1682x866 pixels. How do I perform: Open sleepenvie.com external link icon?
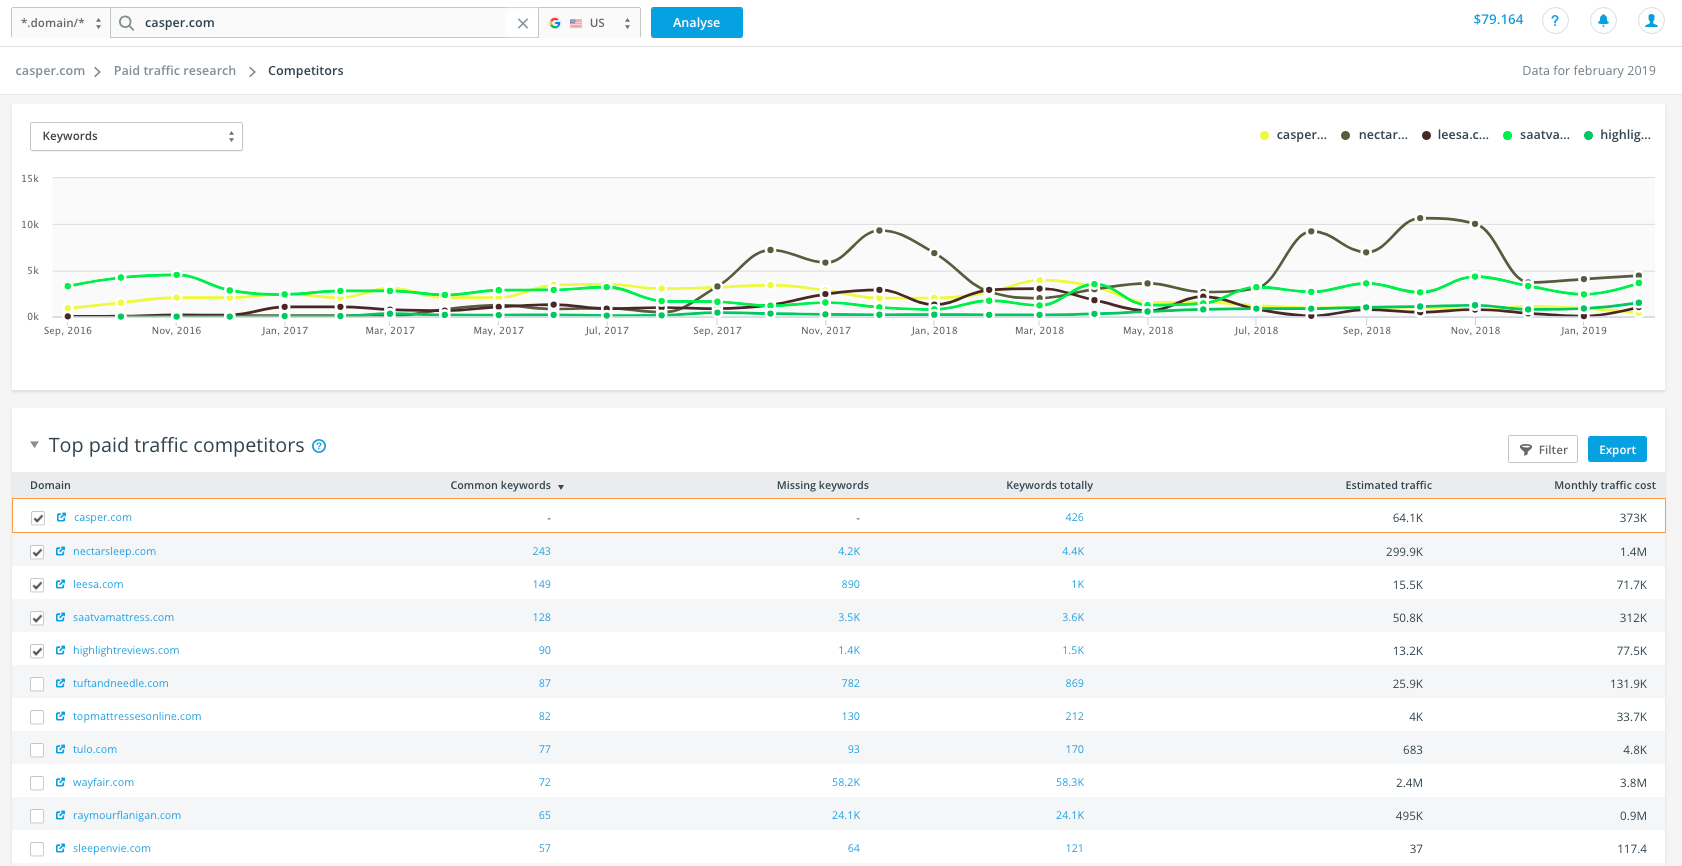click(x=61, y=848)
